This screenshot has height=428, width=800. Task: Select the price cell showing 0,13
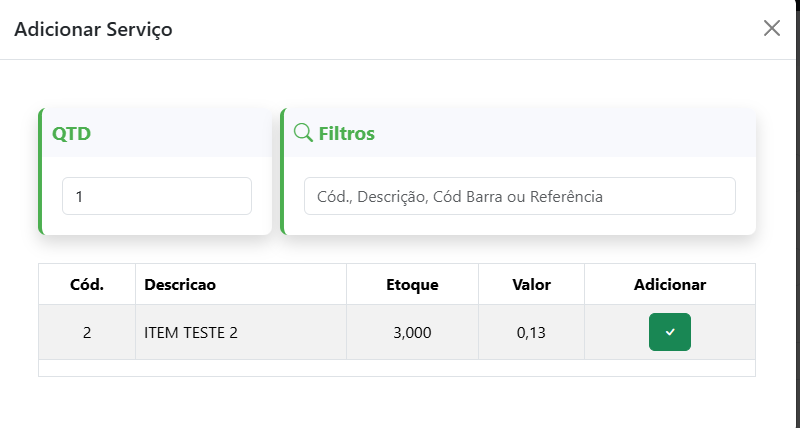[x=531, y=332]
